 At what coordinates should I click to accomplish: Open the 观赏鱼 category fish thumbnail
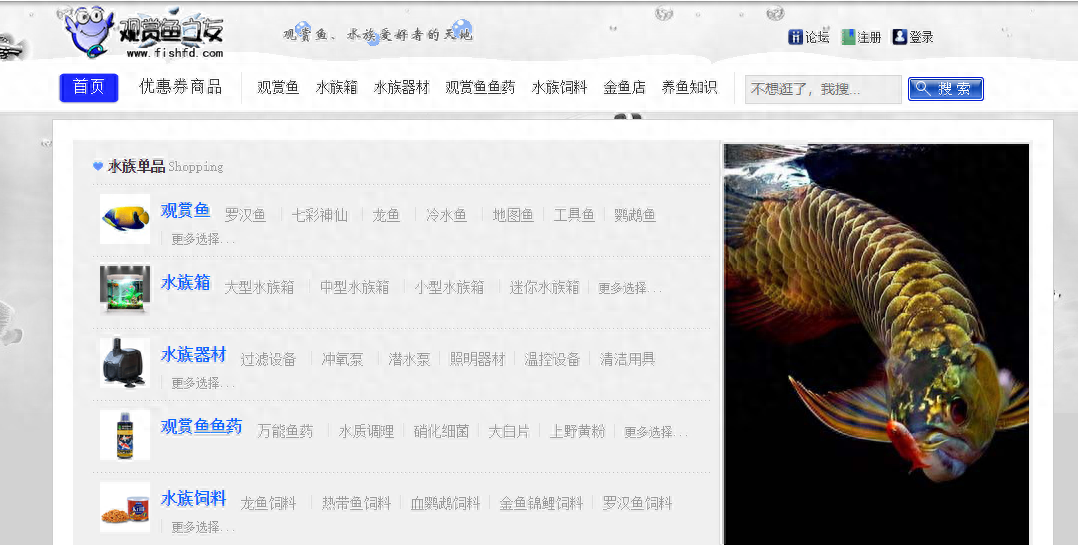(x=125, y=218)
